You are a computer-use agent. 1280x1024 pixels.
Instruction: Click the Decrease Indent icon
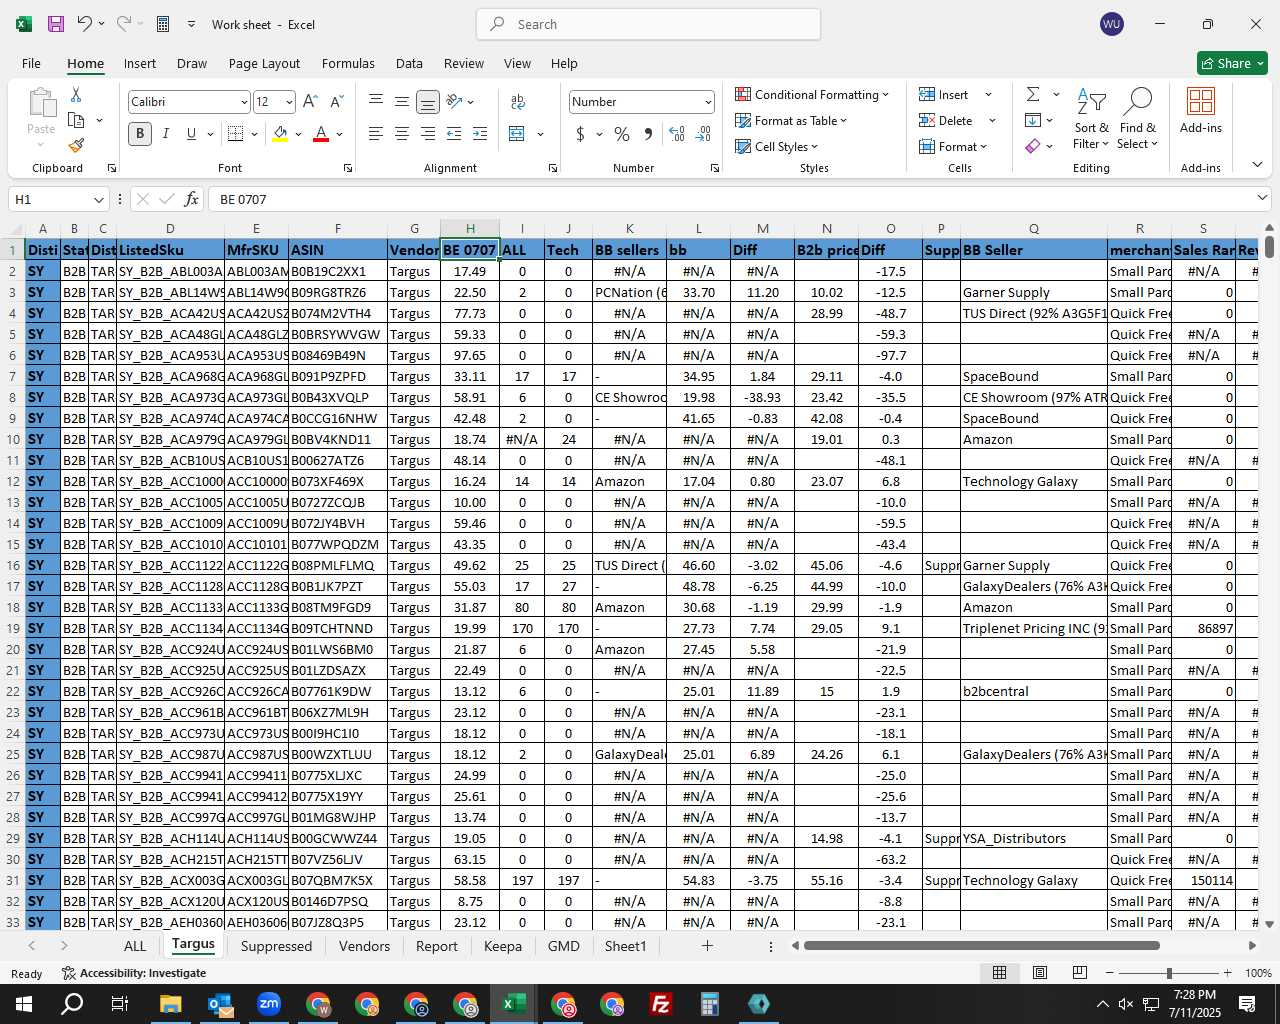(x=454, y=134)
